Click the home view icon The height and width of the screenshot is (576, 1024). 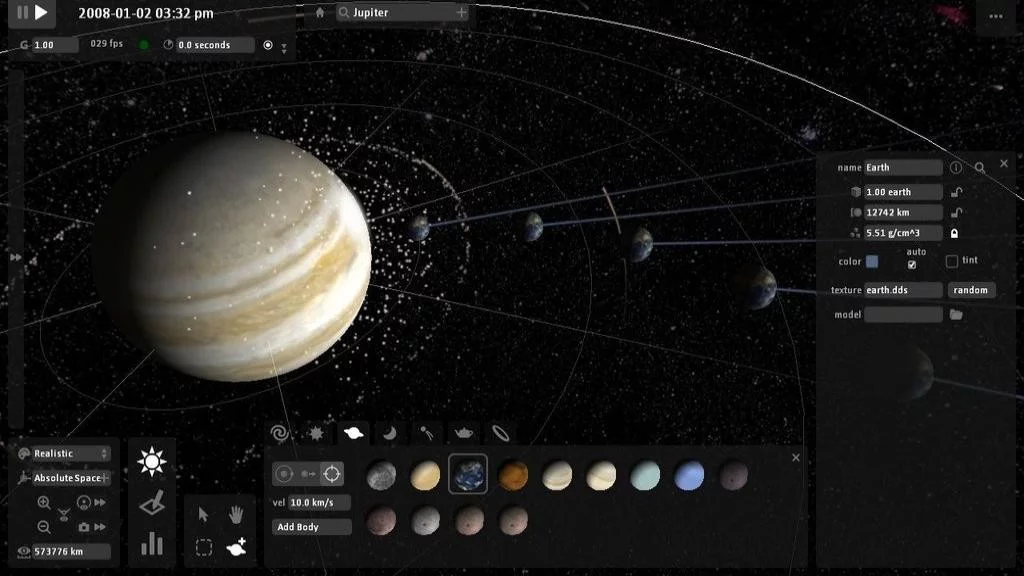pyautogui.click(x=320, y=12)
